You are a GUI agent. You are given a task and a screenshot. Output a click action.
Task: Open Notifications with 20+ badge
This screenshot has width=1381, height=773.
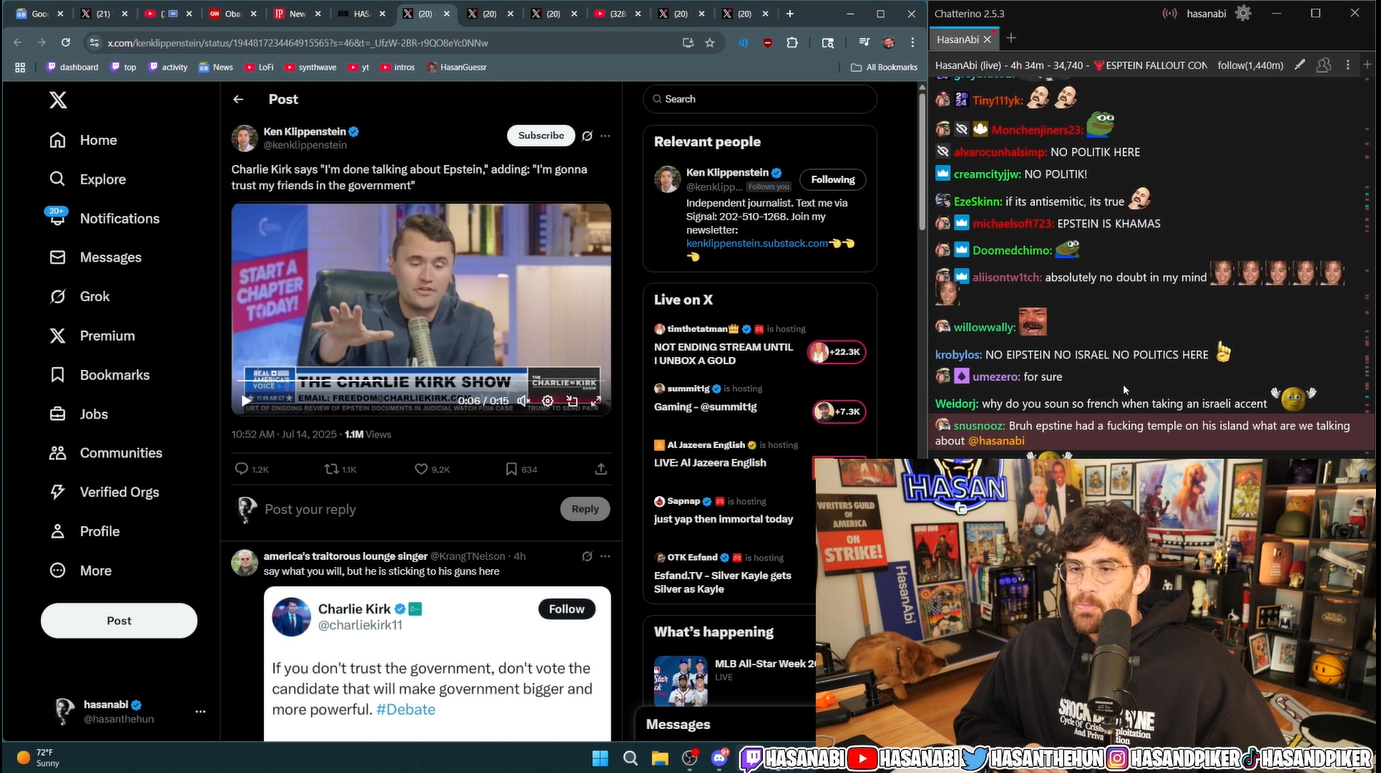pos(104,218)
